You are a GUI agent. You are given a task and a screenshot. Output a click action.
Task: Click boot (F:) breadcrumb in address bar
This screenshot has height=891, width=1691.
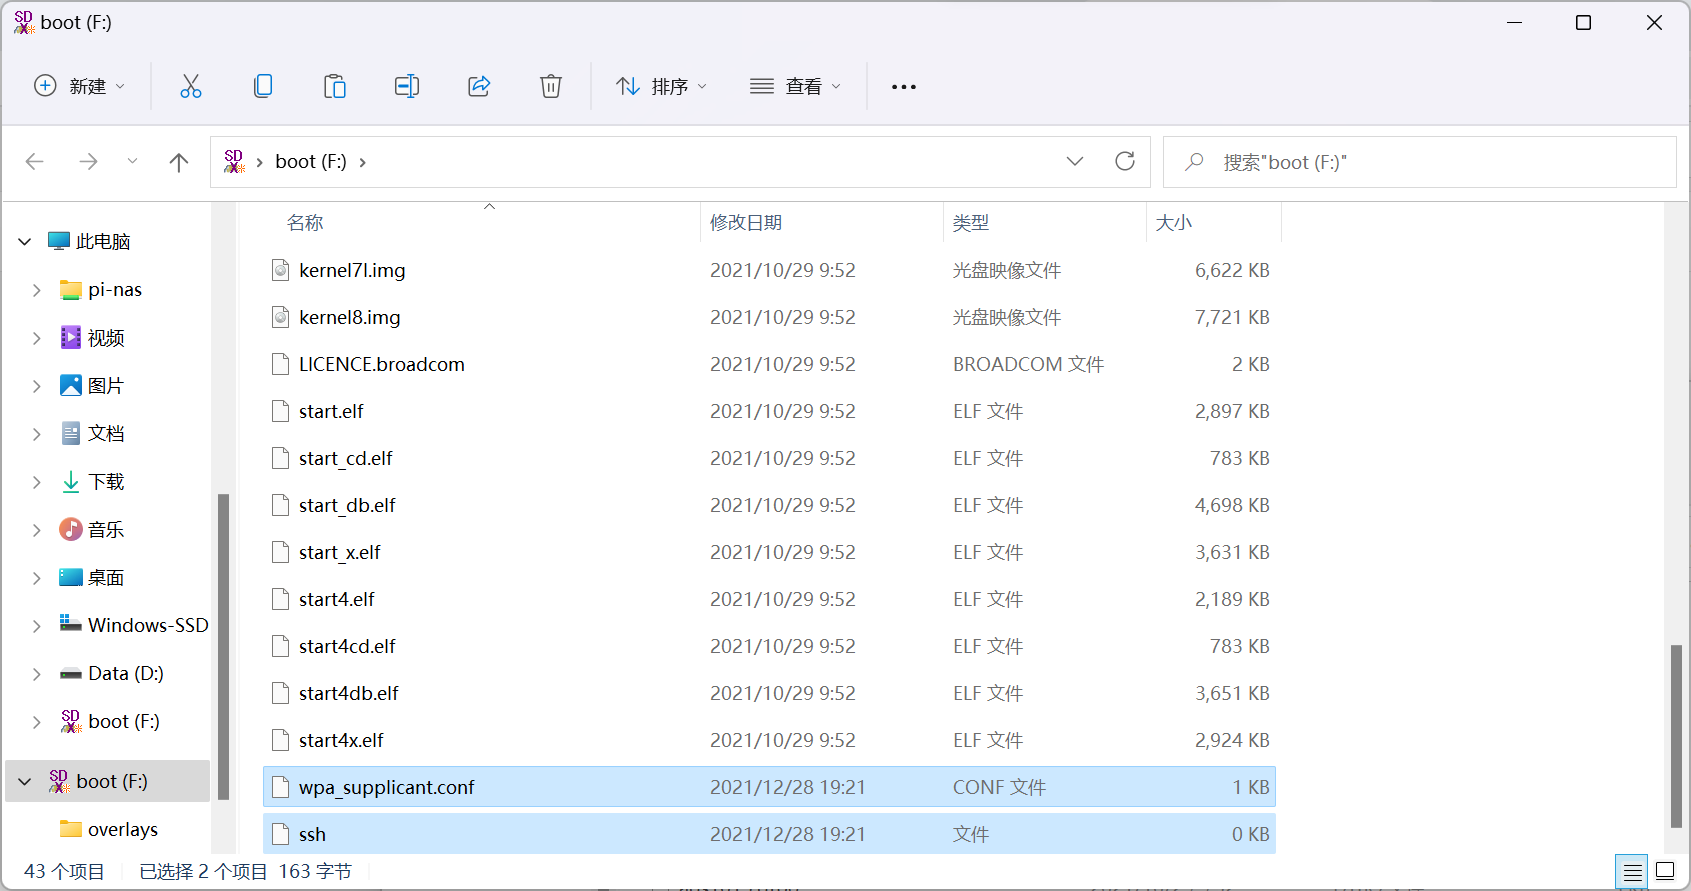[311, 161]
